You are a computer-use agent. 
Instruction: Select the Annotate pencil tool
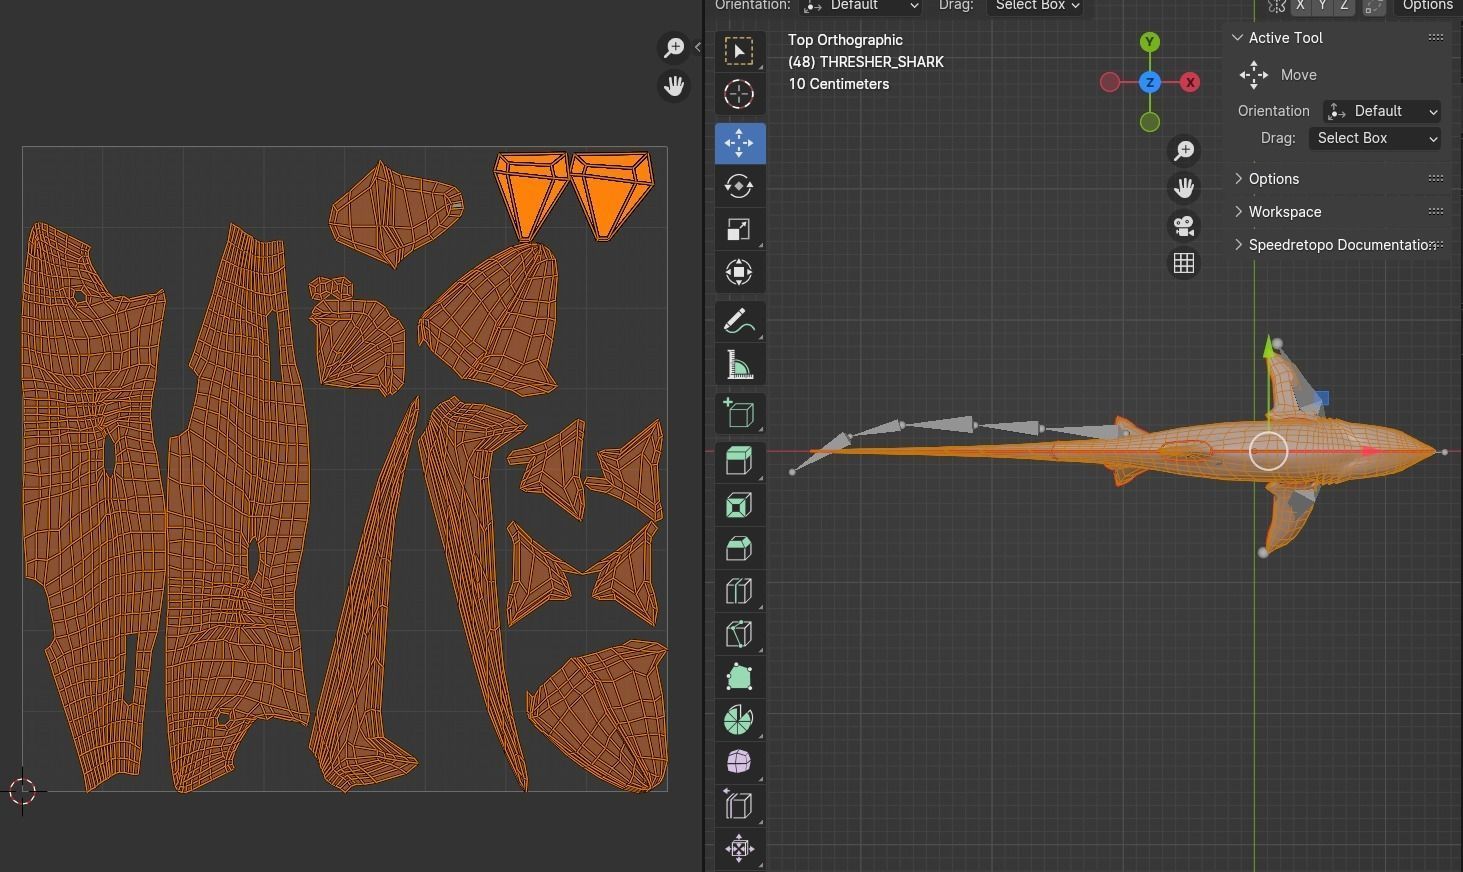click(739, 322)
